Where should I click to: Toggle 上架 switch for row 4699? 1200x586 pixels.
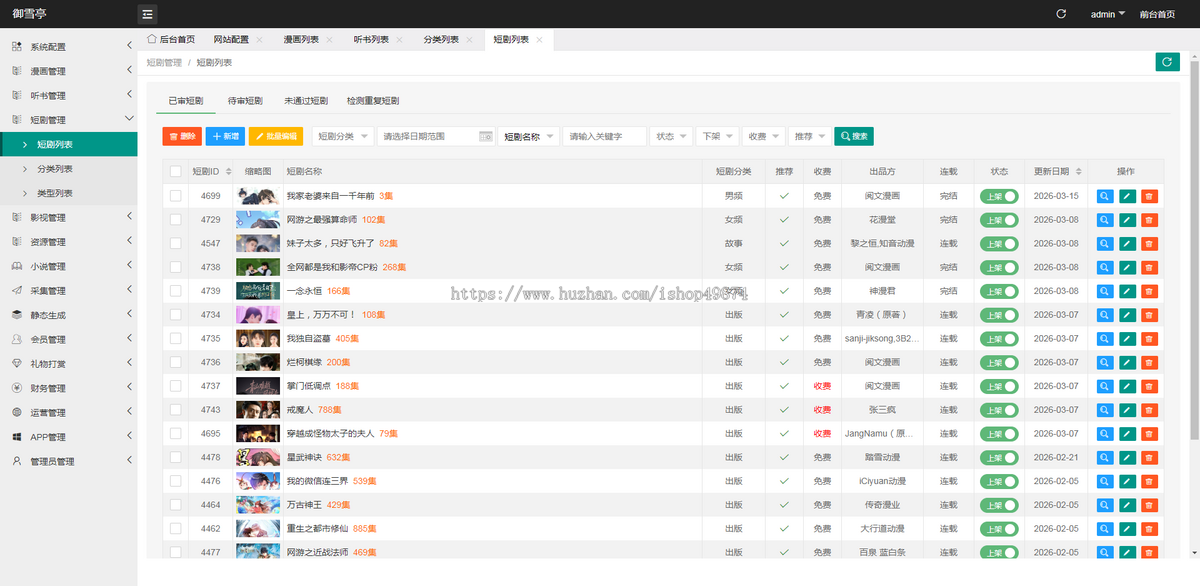999,196
